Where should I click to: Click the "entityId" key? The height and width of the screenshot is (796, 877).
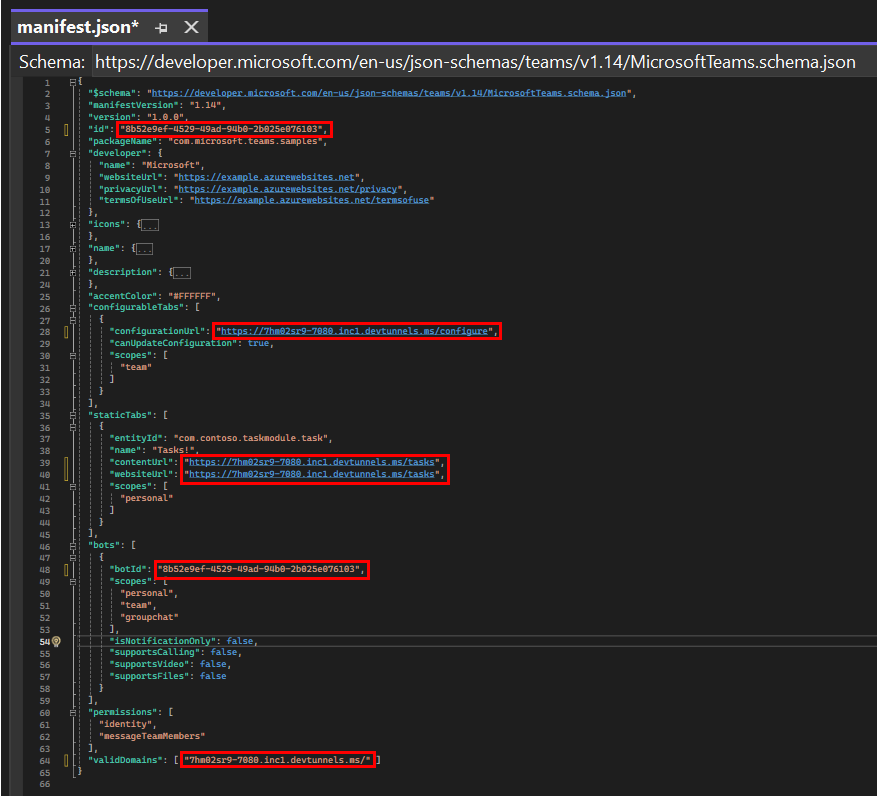pyautogui.click(x=136, y=438)
